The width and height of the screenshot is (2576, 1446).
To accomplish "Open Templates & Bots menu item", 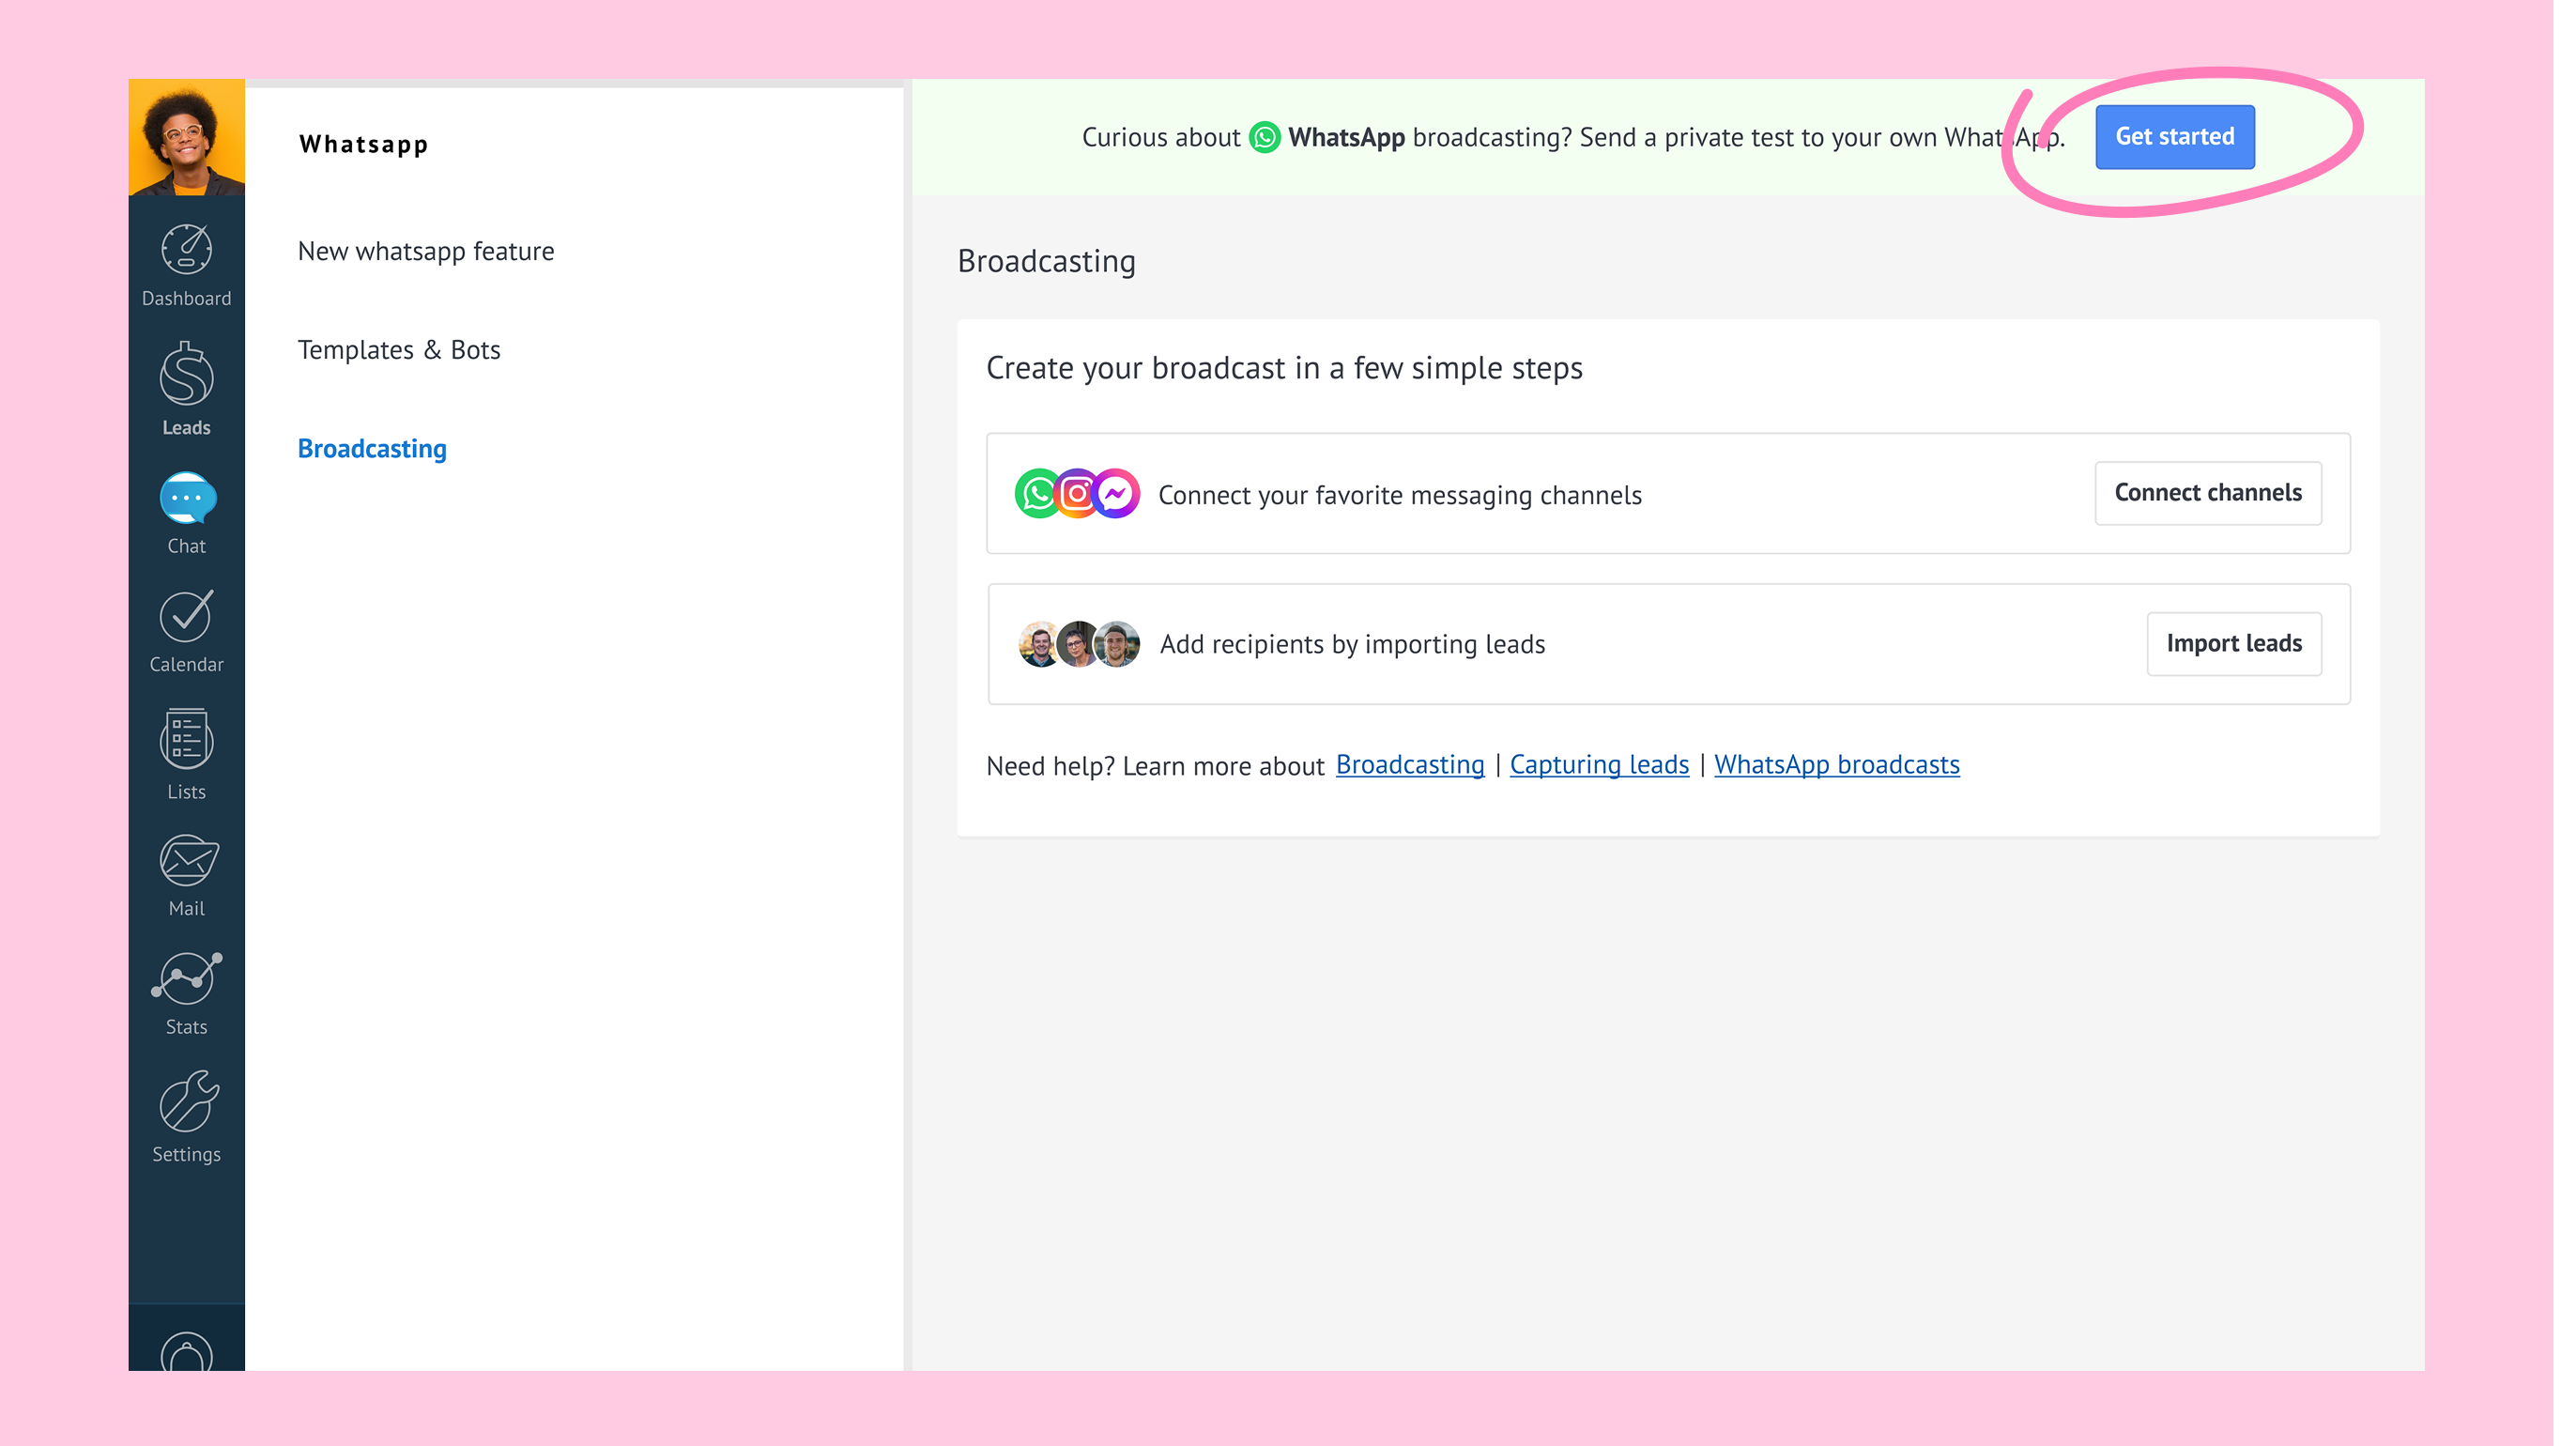I will [x=398, y=350].
